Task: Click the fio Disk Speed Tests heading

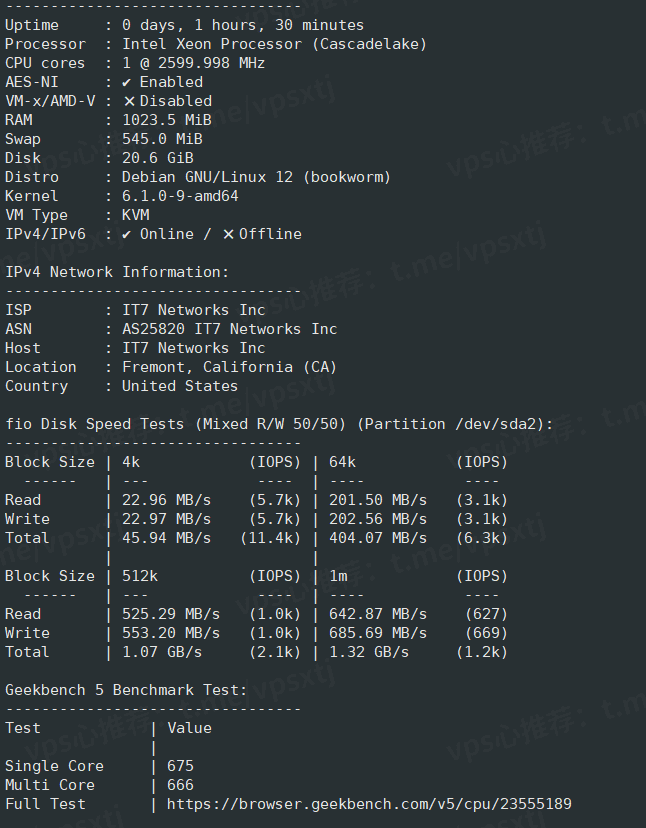Action: tap(279, 424)
